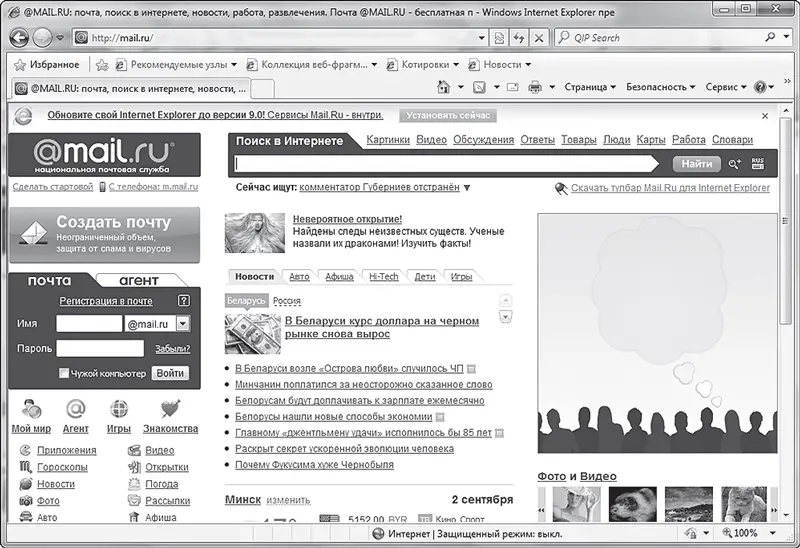Click the advanced search magnifier plus icon

point(735,164)
